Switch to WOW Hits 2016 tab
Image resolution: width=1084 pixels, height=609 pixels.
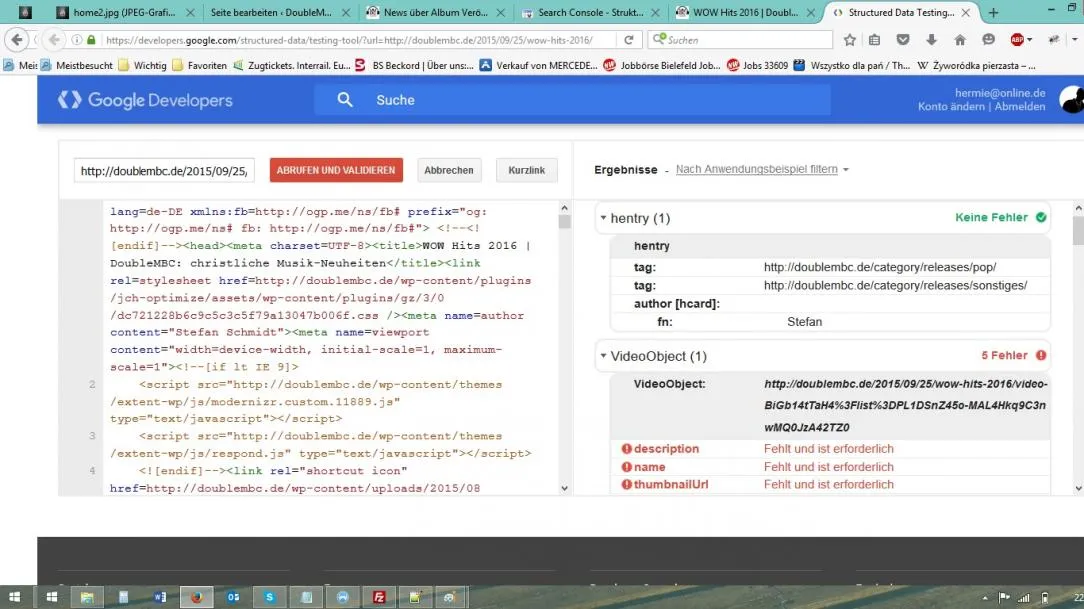(x=745, y=12)
